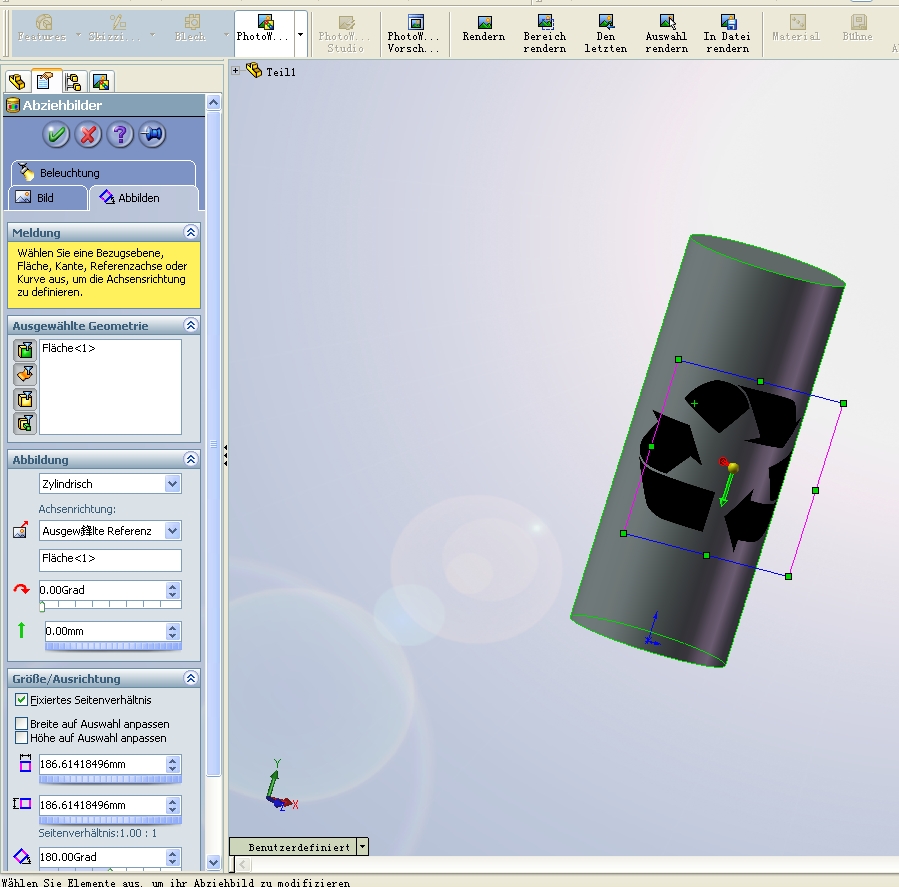Collapse the Abbildung section
This screenshot has width=899, height=887.
[x=191, y=459]
